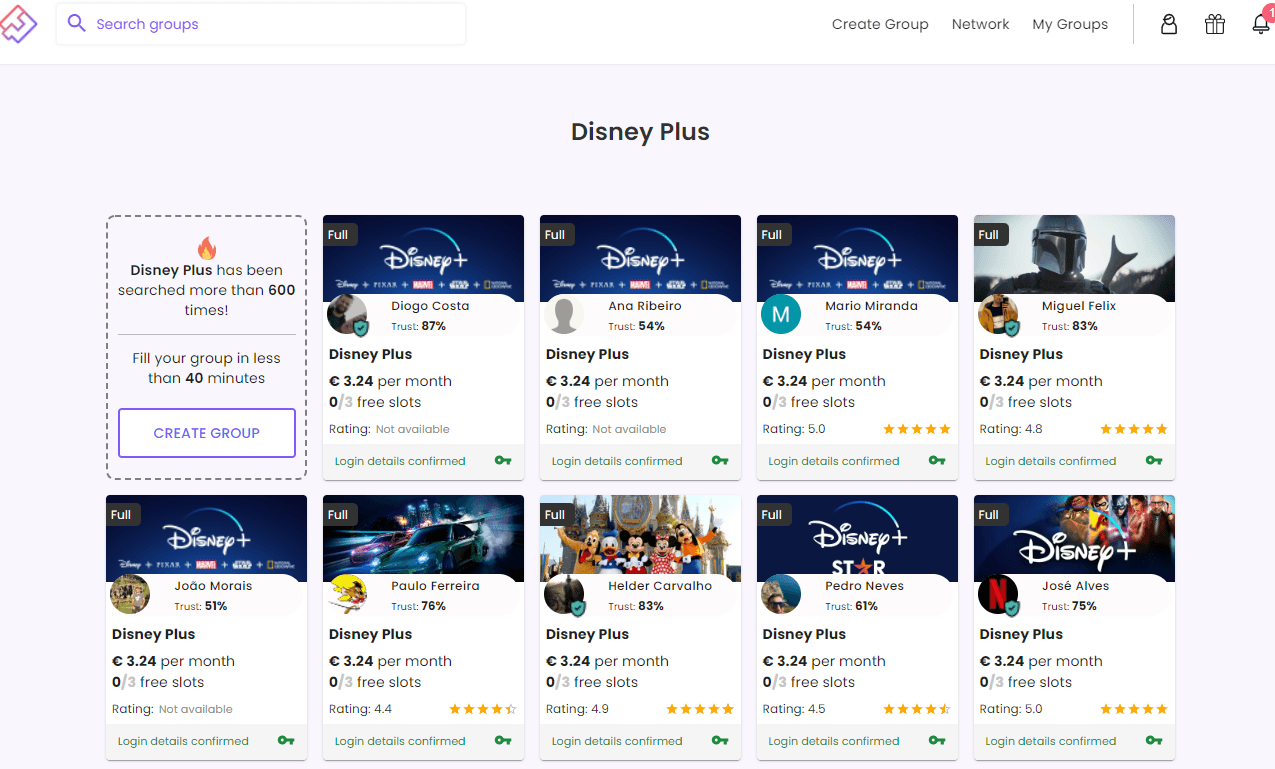Open Mario Miranda's Disney Plus banner image

tap(857, 258)
